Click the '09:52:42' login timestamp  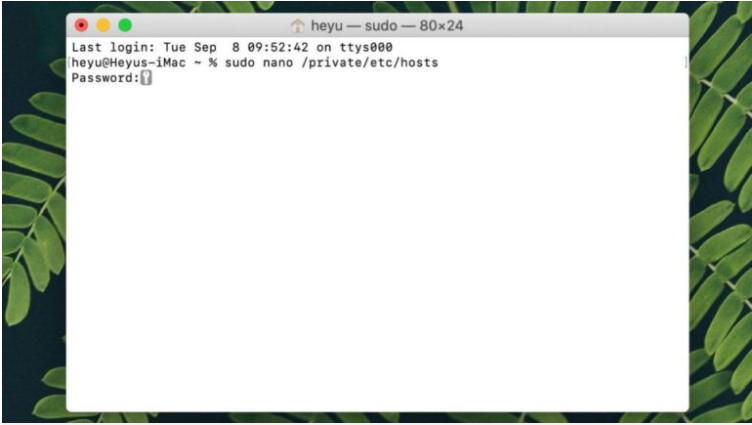click(278, 47)
